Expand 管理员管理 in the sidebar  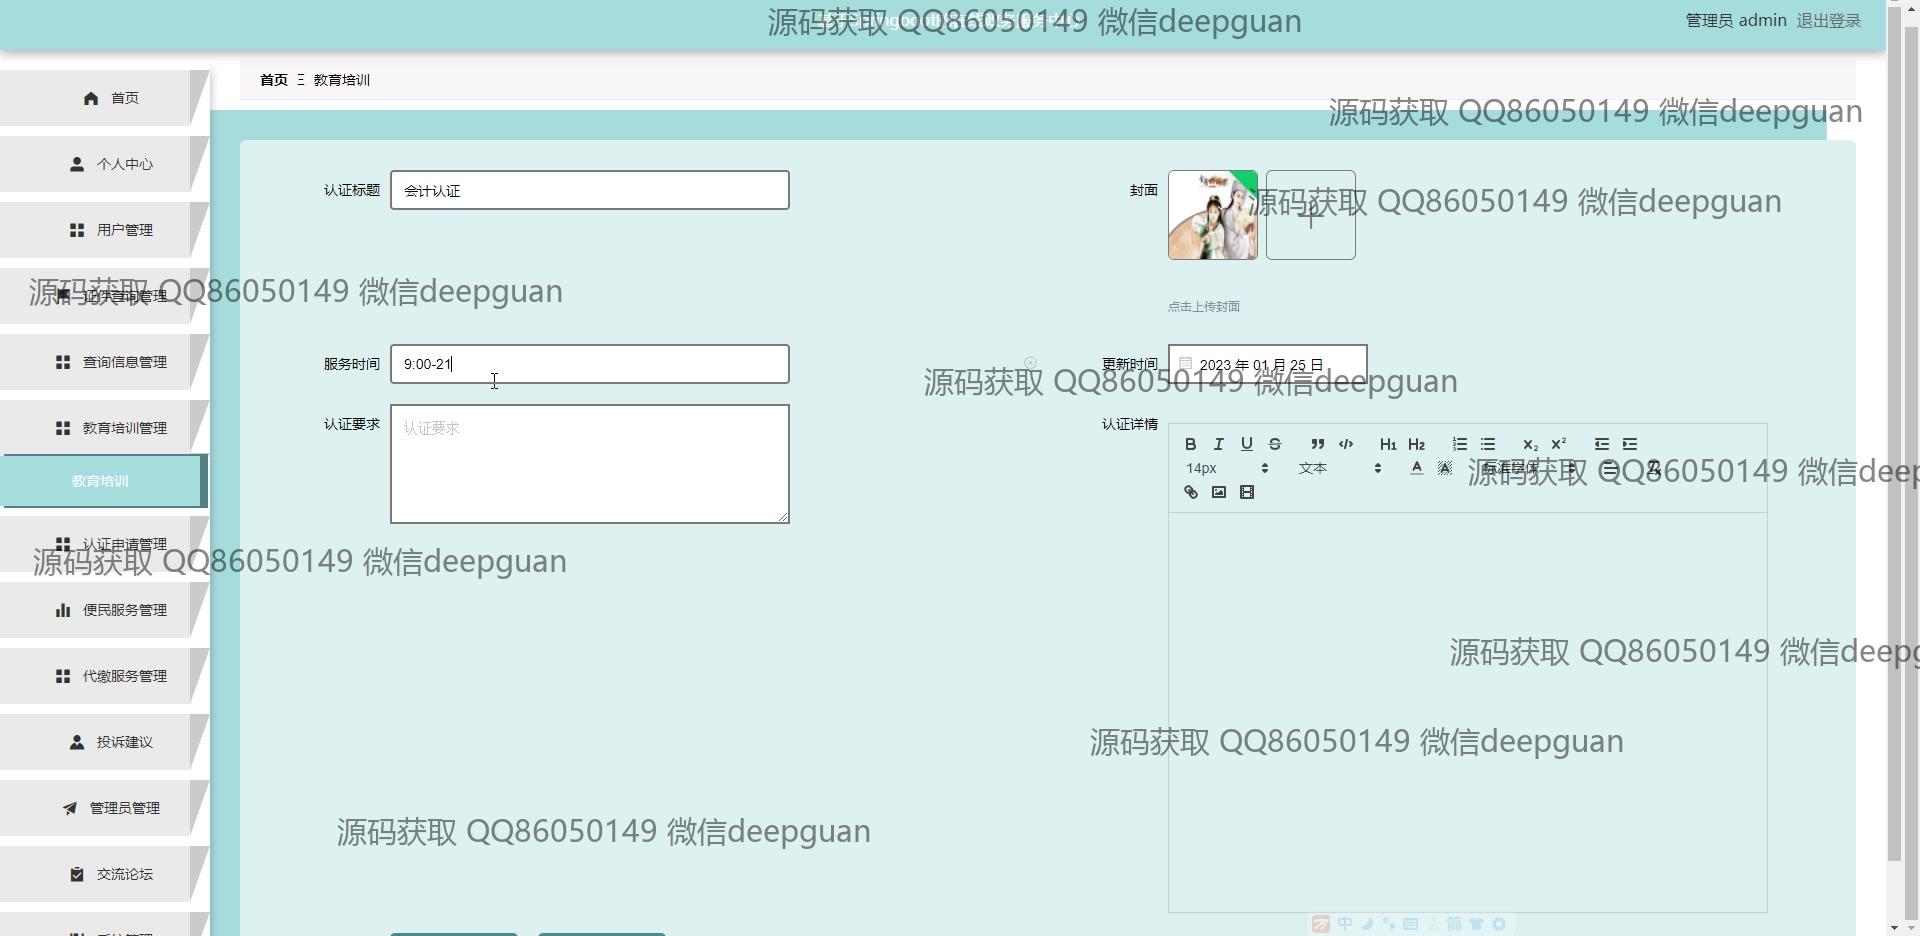105,808
